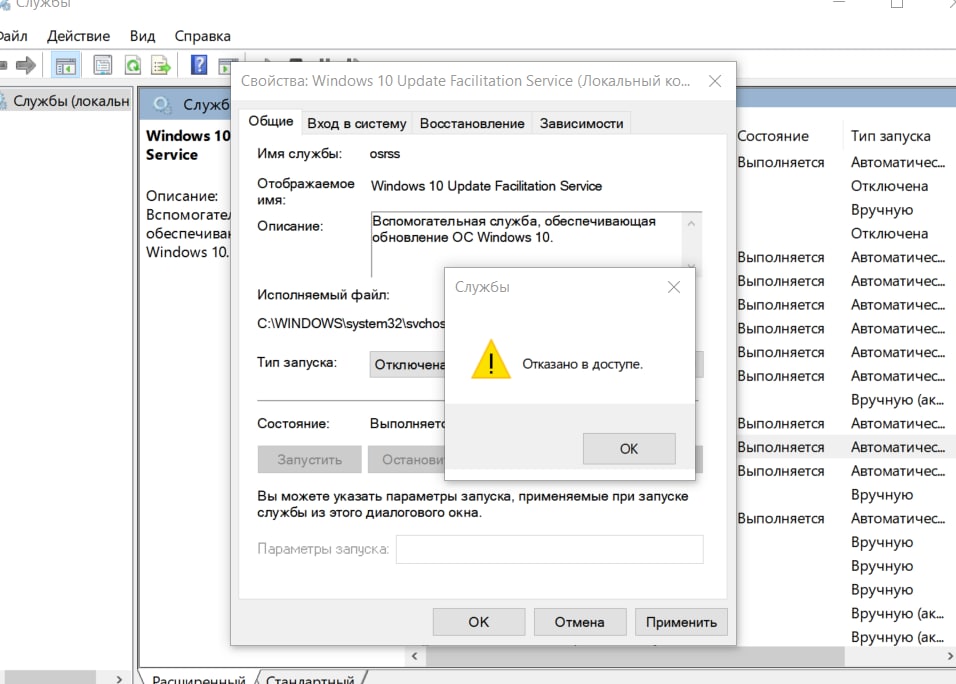Click the Применить button
956x684 pixels.
coord(681,622)
